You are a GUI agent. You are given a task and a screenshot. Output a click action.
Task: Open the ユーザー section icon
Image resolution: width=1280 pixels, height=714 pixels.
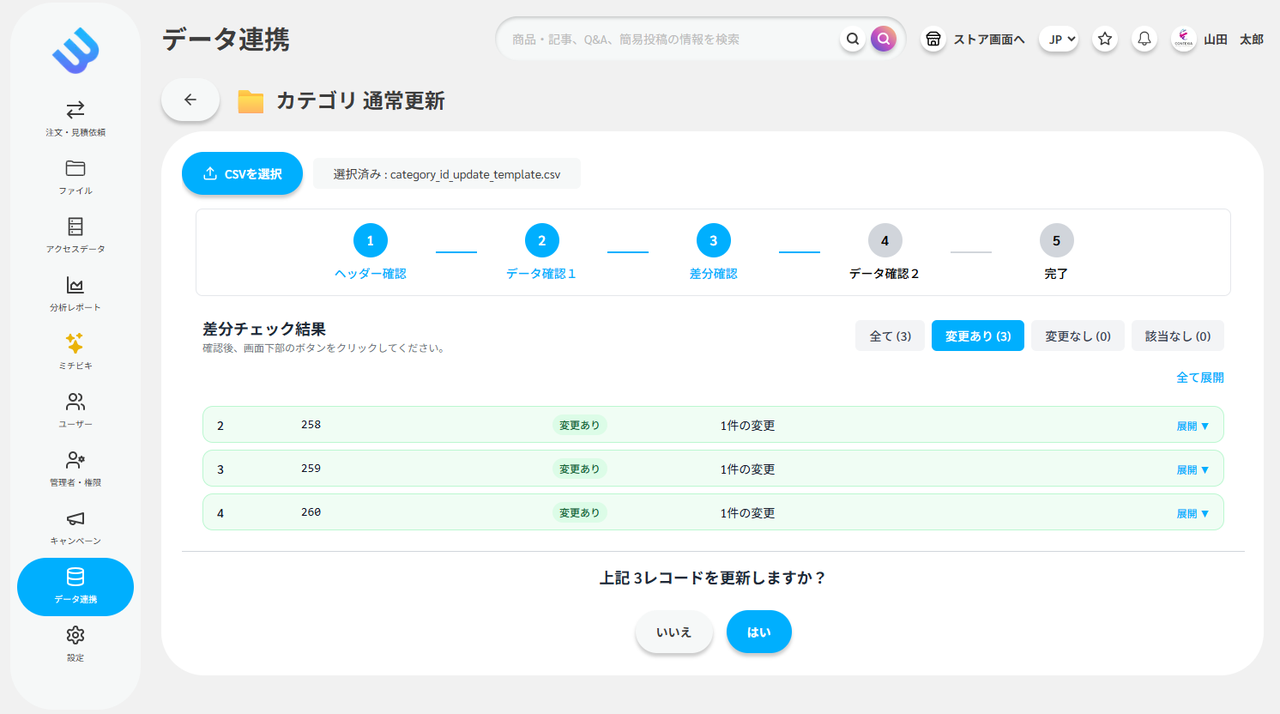(74, 403)
